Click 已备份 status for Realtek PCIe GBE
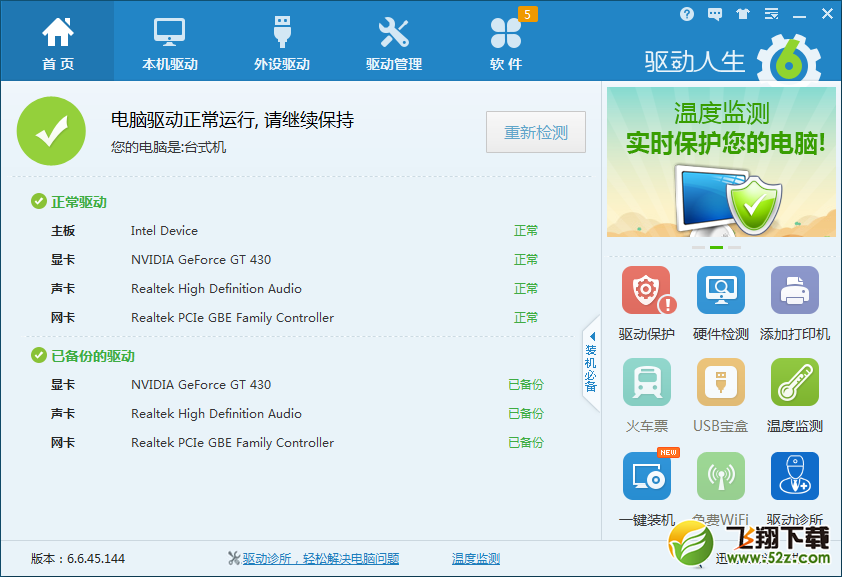Image resolution: width=842 pixels, height=577 pixels. [526, 442]
